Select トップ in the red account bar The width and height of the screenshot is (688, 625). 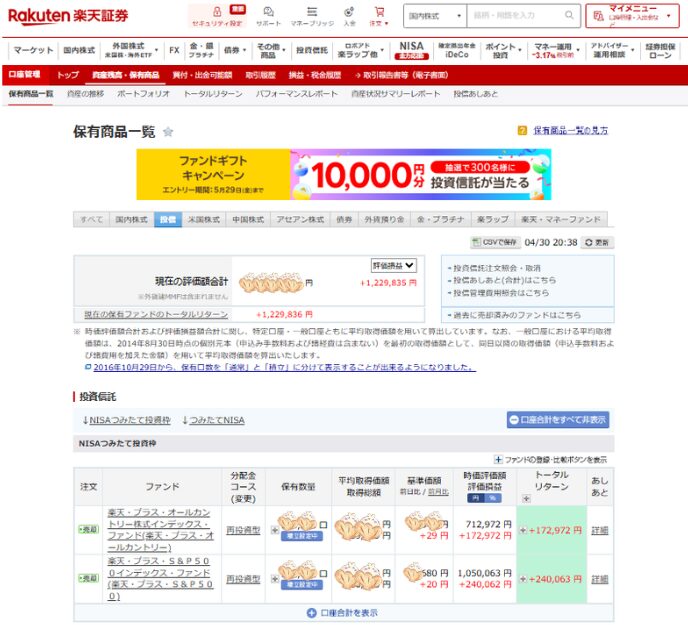pyautogui.click(x=68, y=75)
